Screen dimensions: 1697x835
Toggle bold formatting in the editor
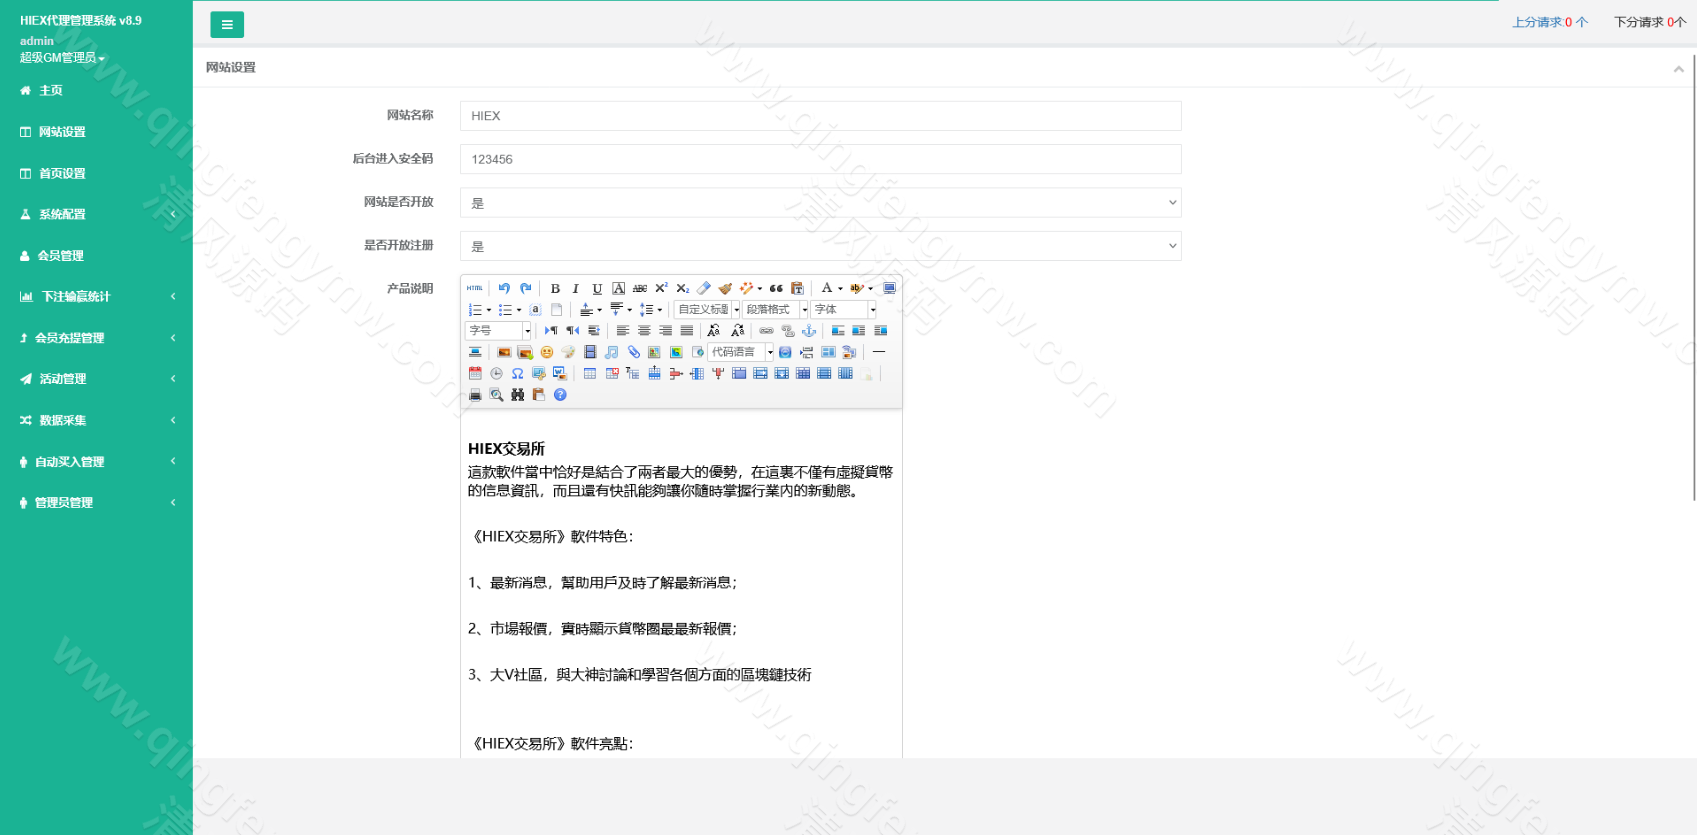pyautogui.click(x=555, y=289)
